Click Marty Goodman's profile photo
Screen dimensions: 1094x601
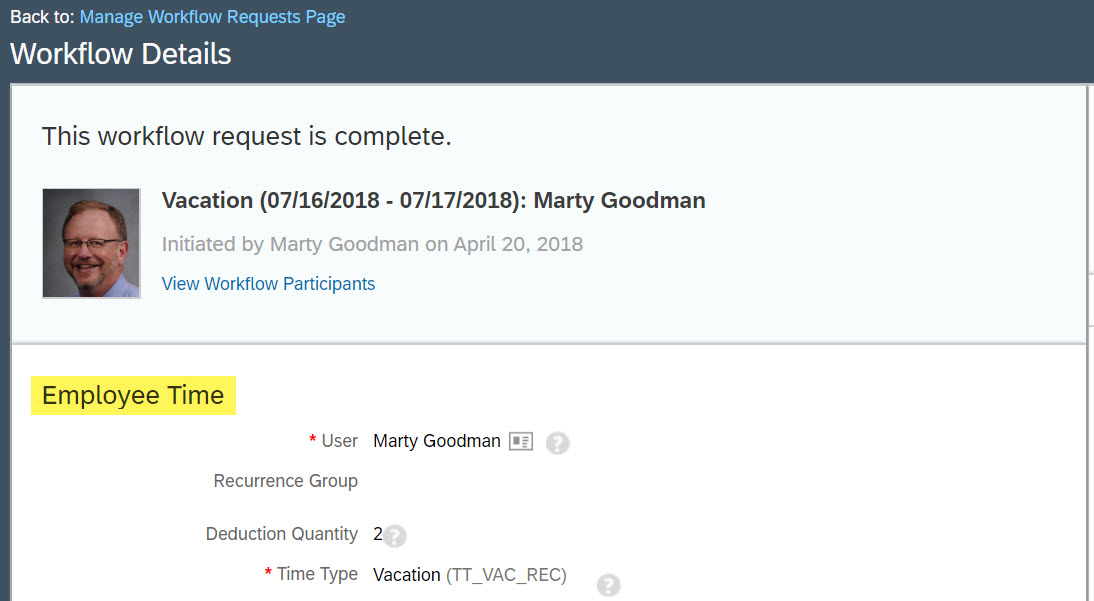pos(91,243)
